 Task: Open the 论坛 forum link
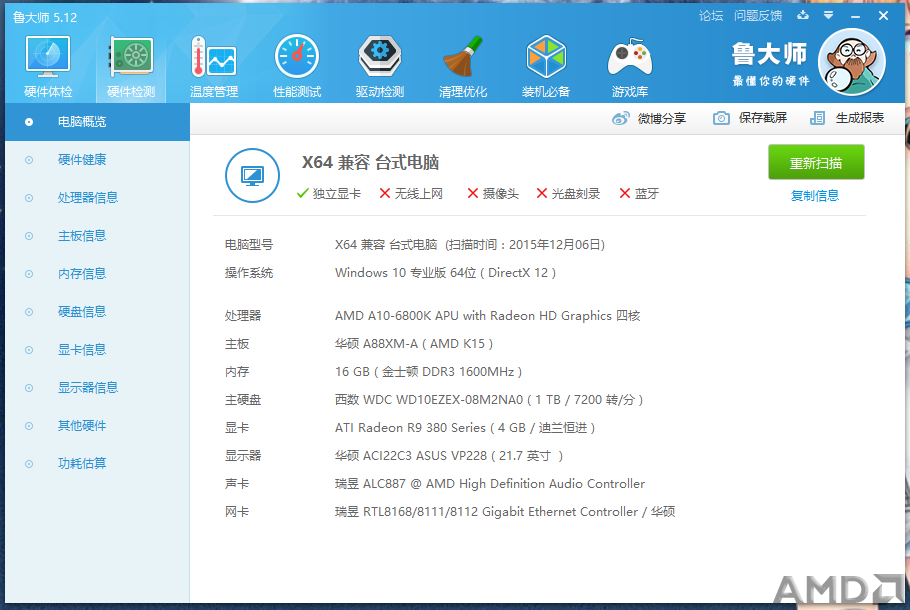(711, 16)
